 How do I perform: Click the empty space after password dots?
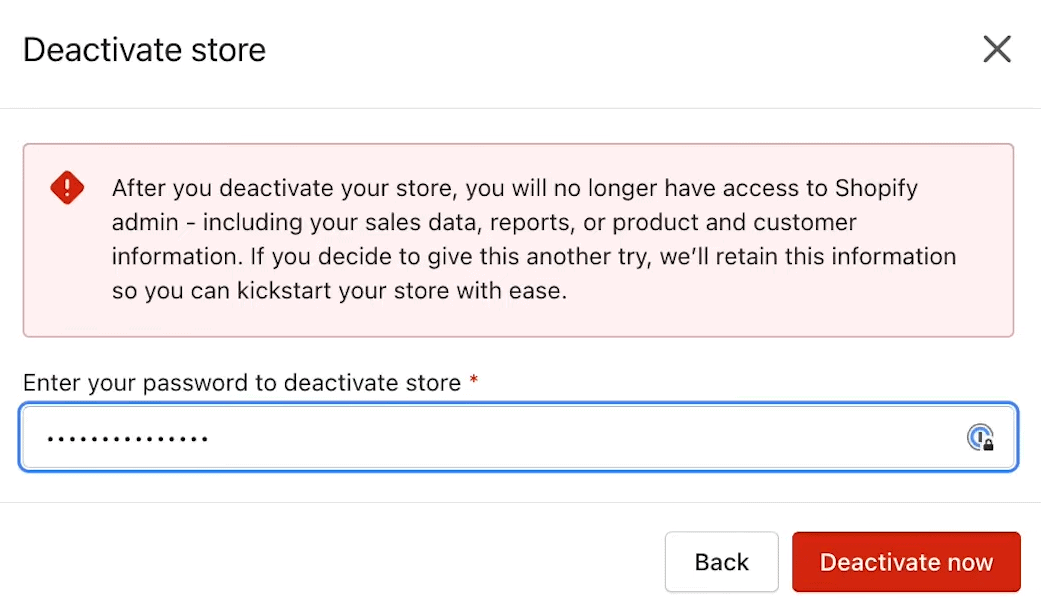pyautogui.click(x=584, y=437)
